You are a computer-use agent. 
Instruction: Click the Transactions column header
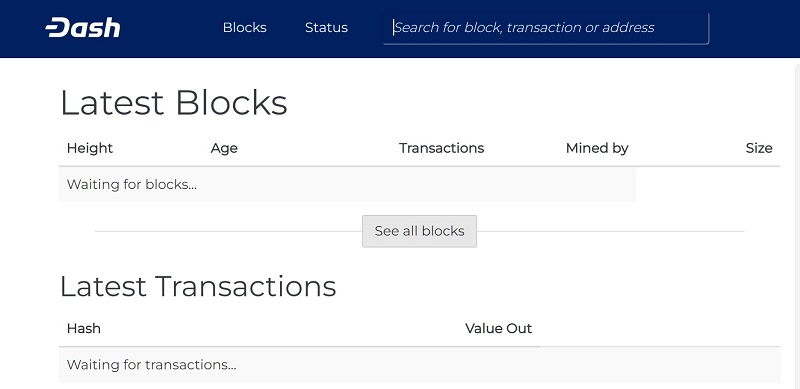441,148
